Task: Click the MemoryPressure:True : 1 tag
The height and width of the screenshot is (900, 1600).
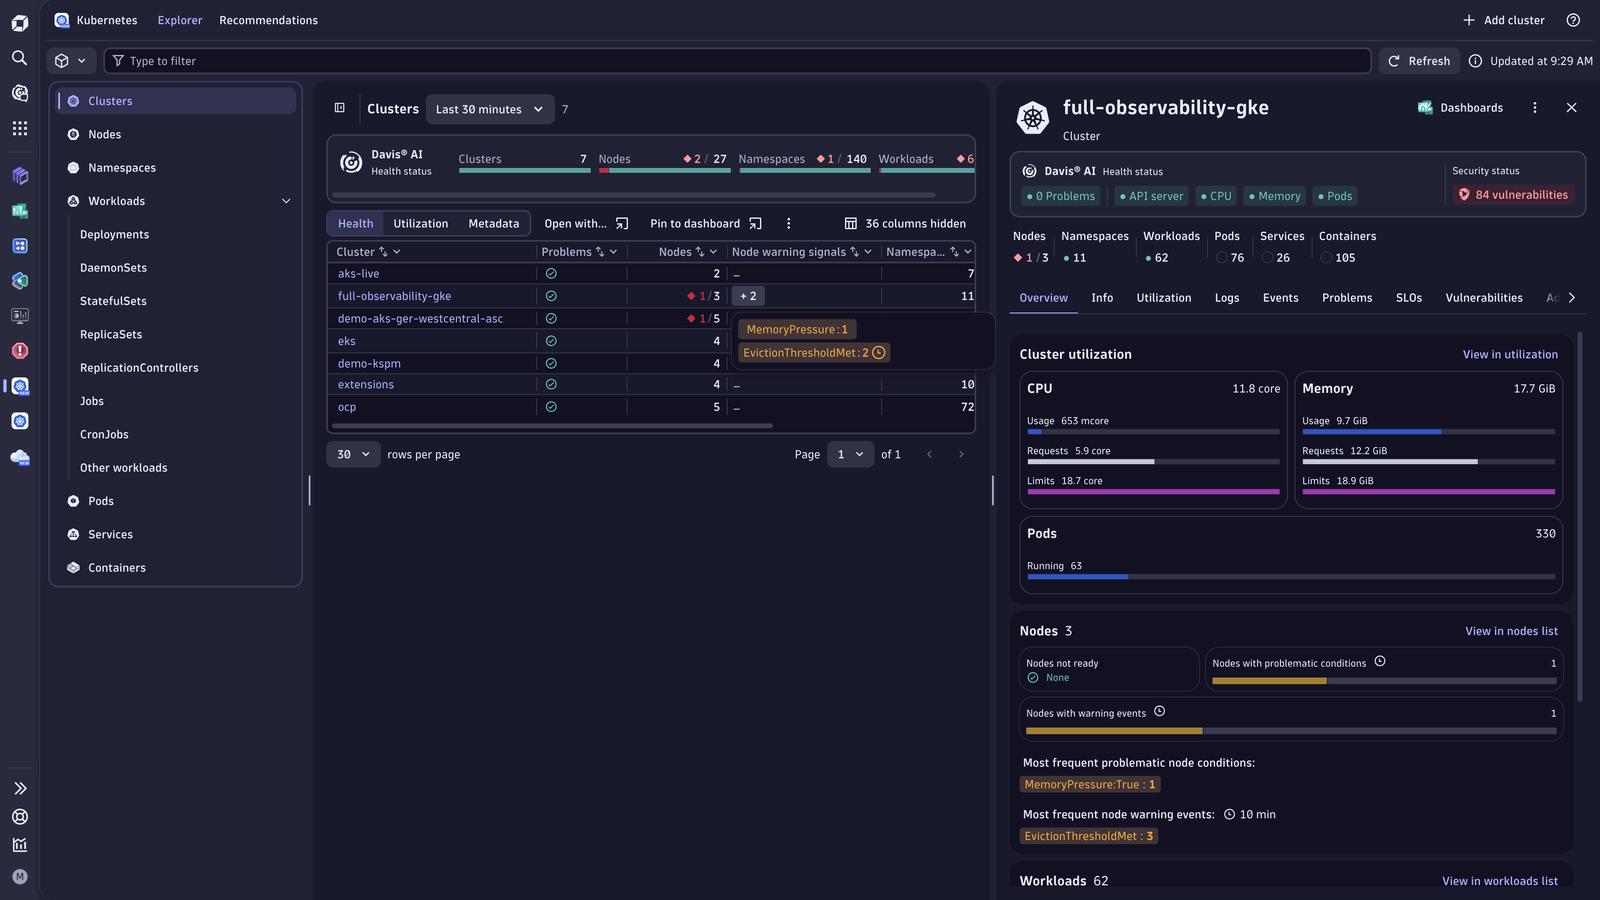Action: [1089, 785]
